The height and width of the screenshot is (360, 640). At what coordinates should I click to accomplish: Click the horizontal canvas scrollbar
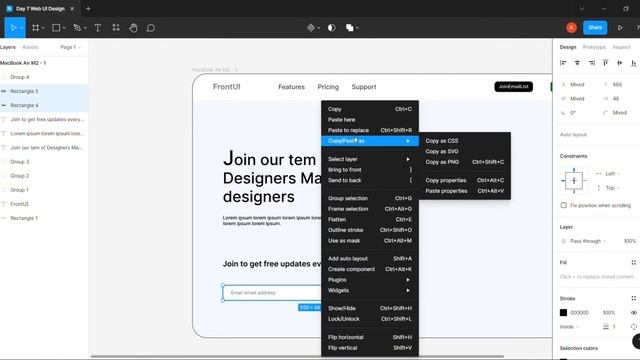click(297, 356)
